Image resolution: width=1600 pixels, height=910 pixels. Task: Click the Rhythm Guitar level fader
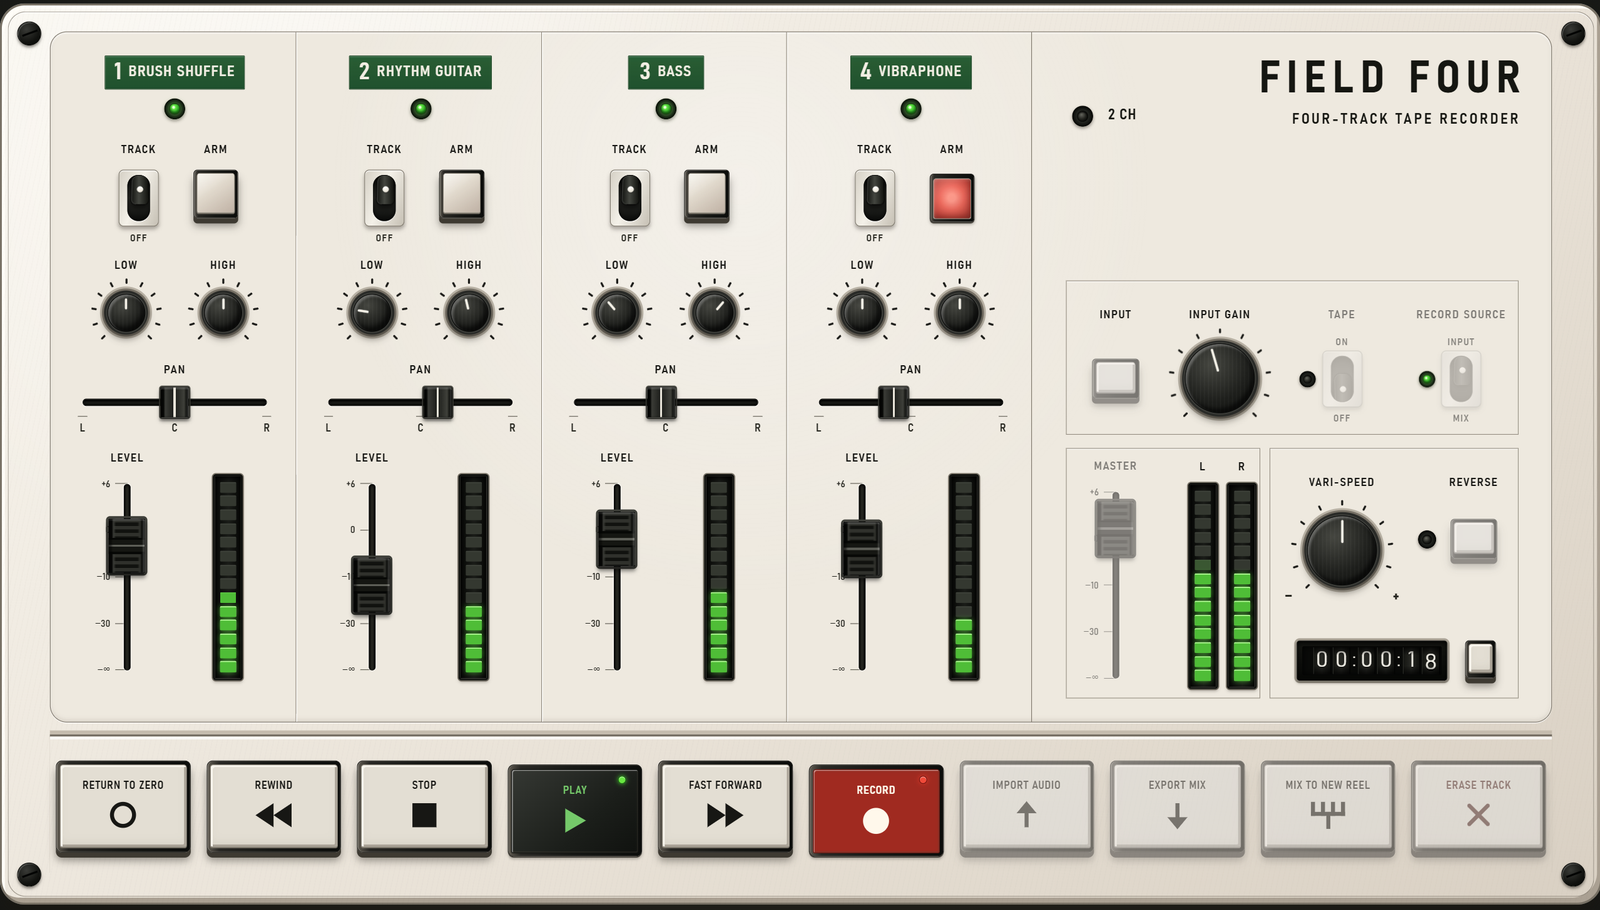(372, 585)
